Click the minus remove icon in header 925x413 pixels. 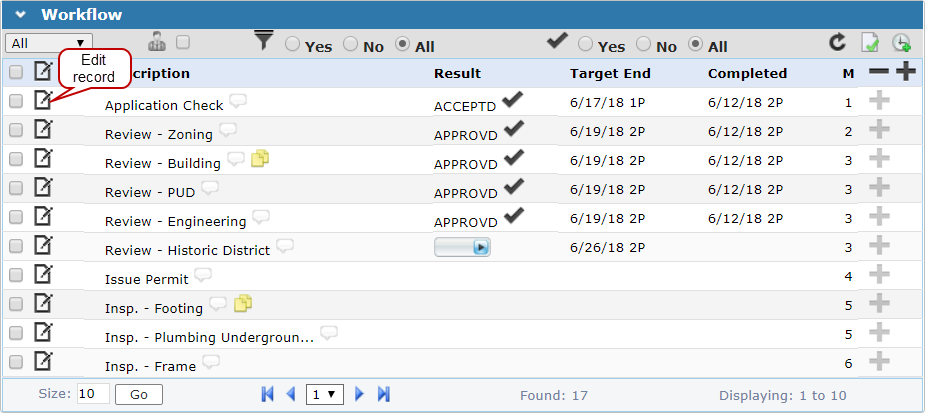[x=878, y=72]
